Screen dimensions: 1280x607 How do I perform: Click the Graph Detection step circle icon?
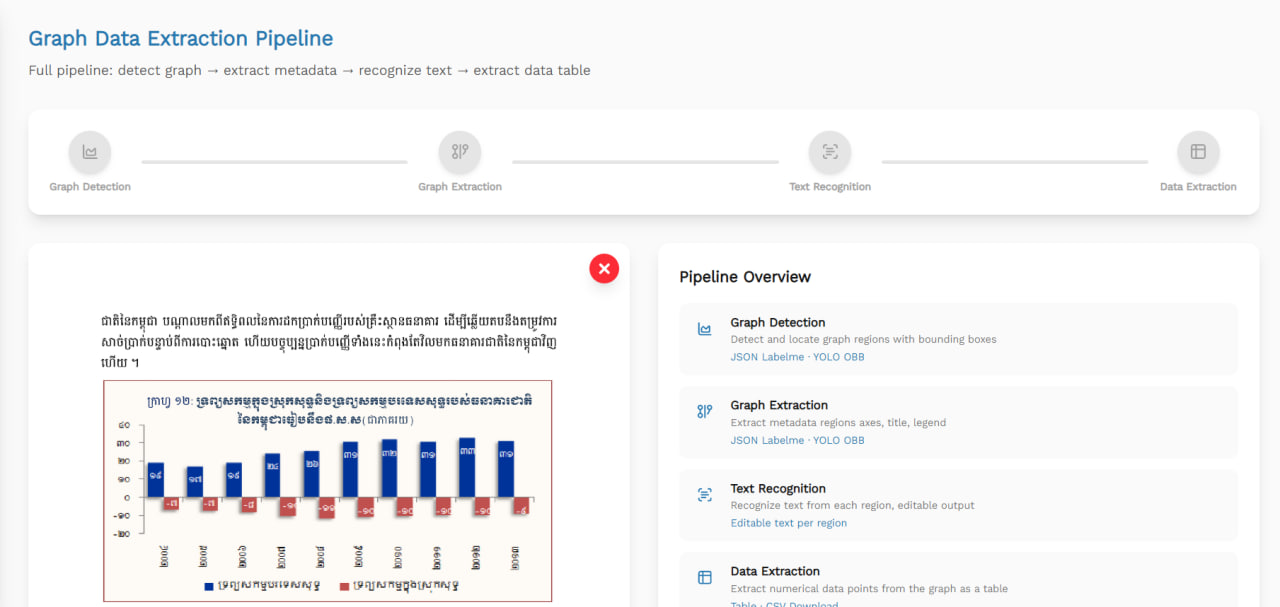click(x=90, y=152)
